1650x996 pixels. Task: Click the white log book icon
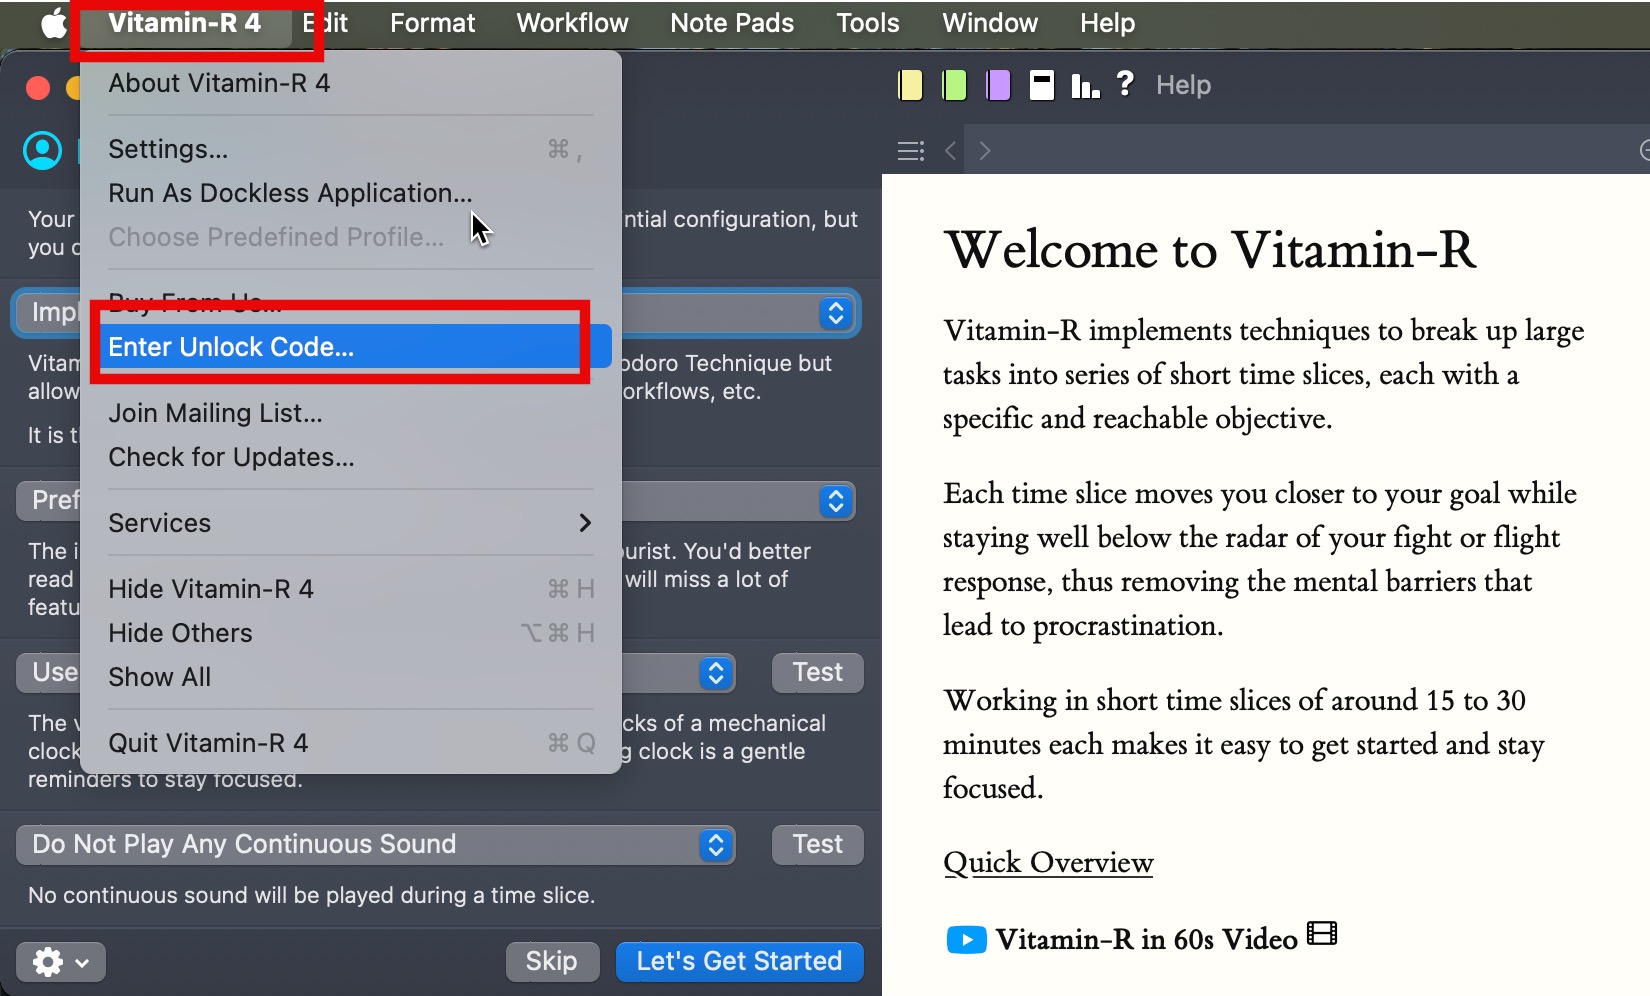[1042, 86]
